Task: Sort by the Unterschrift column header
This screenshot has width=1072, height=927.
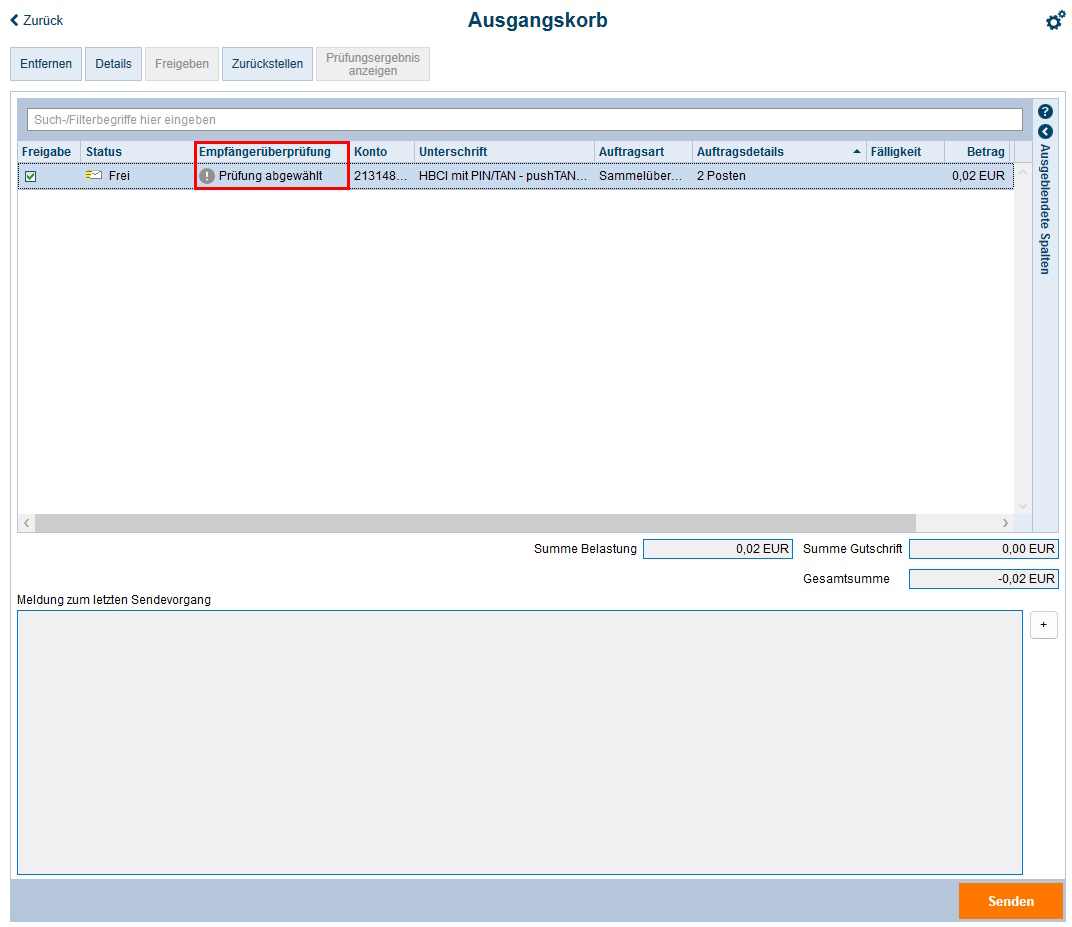Action: click(453, 152)
